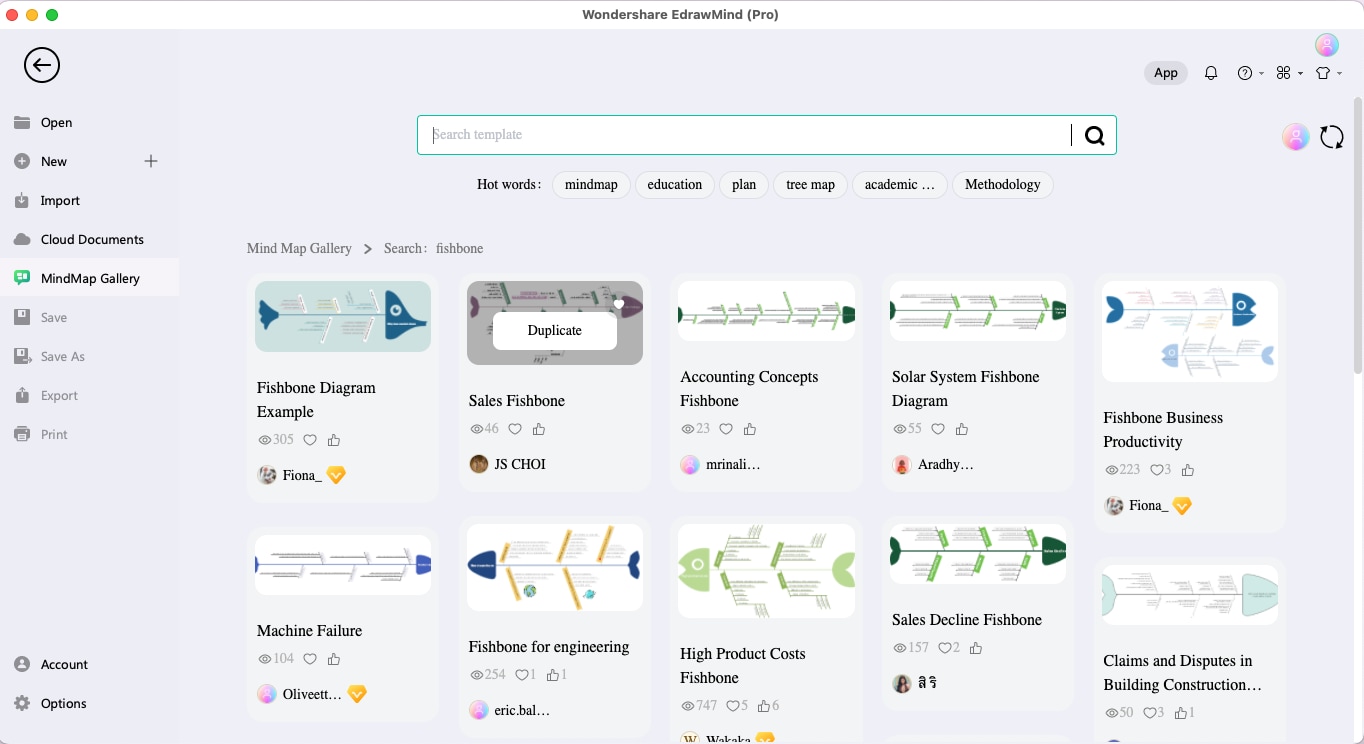
Task: Thumbs-up the Machine Failure template
Action: pos(334,659)
